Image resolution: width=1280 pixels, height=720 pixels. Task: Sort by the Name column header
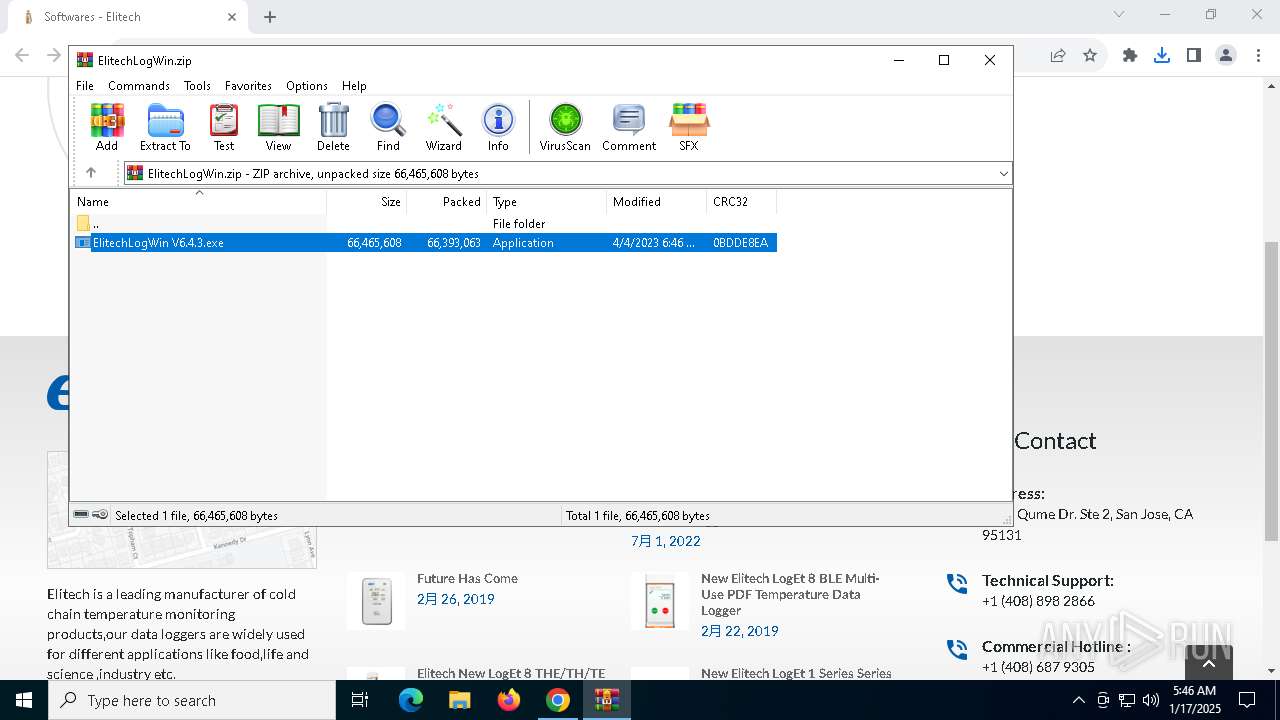click(199, 202)
